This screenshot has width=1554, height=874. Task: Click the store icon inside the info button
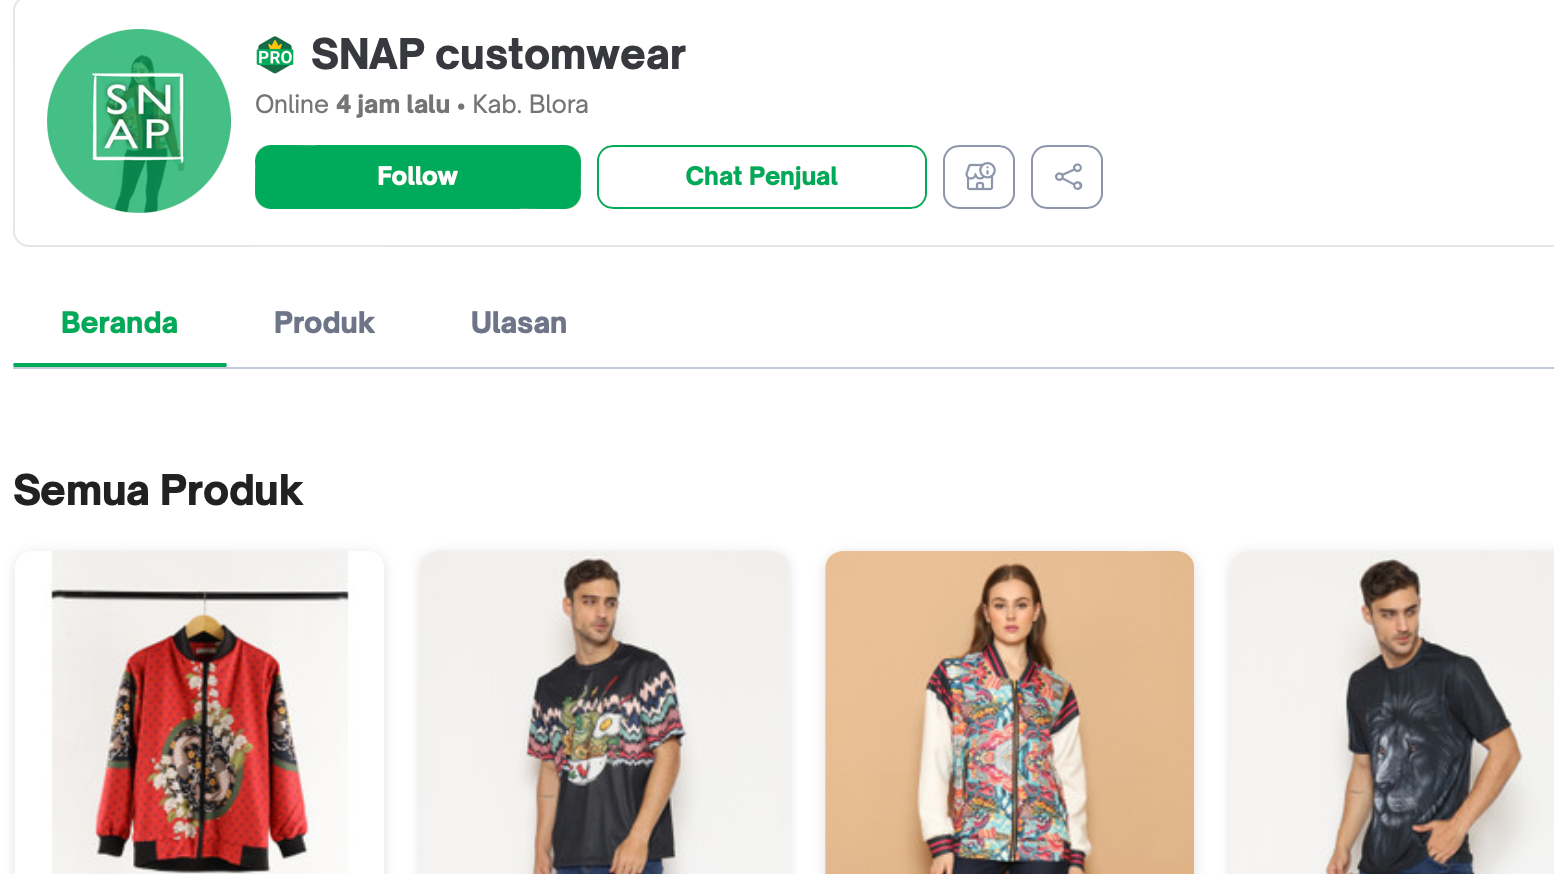(x=979, y=177)
